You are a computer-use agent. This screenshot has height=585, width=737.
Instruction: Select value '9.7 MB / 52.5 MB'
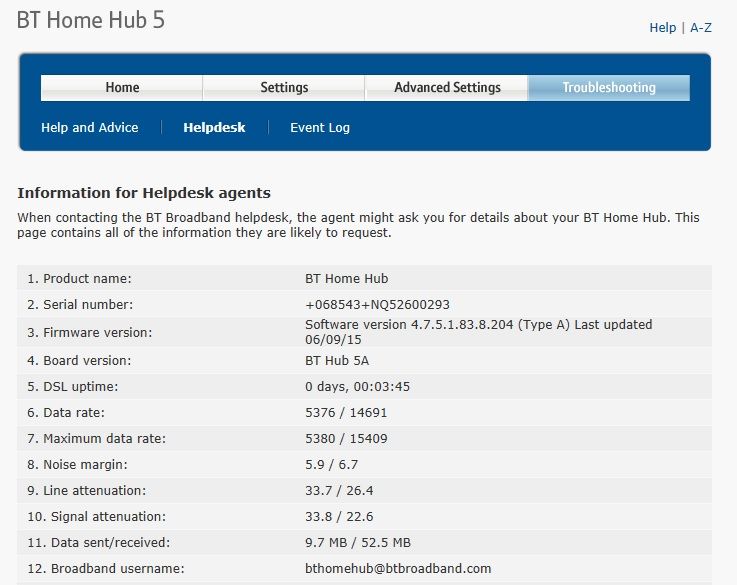(x=358, y=543)
